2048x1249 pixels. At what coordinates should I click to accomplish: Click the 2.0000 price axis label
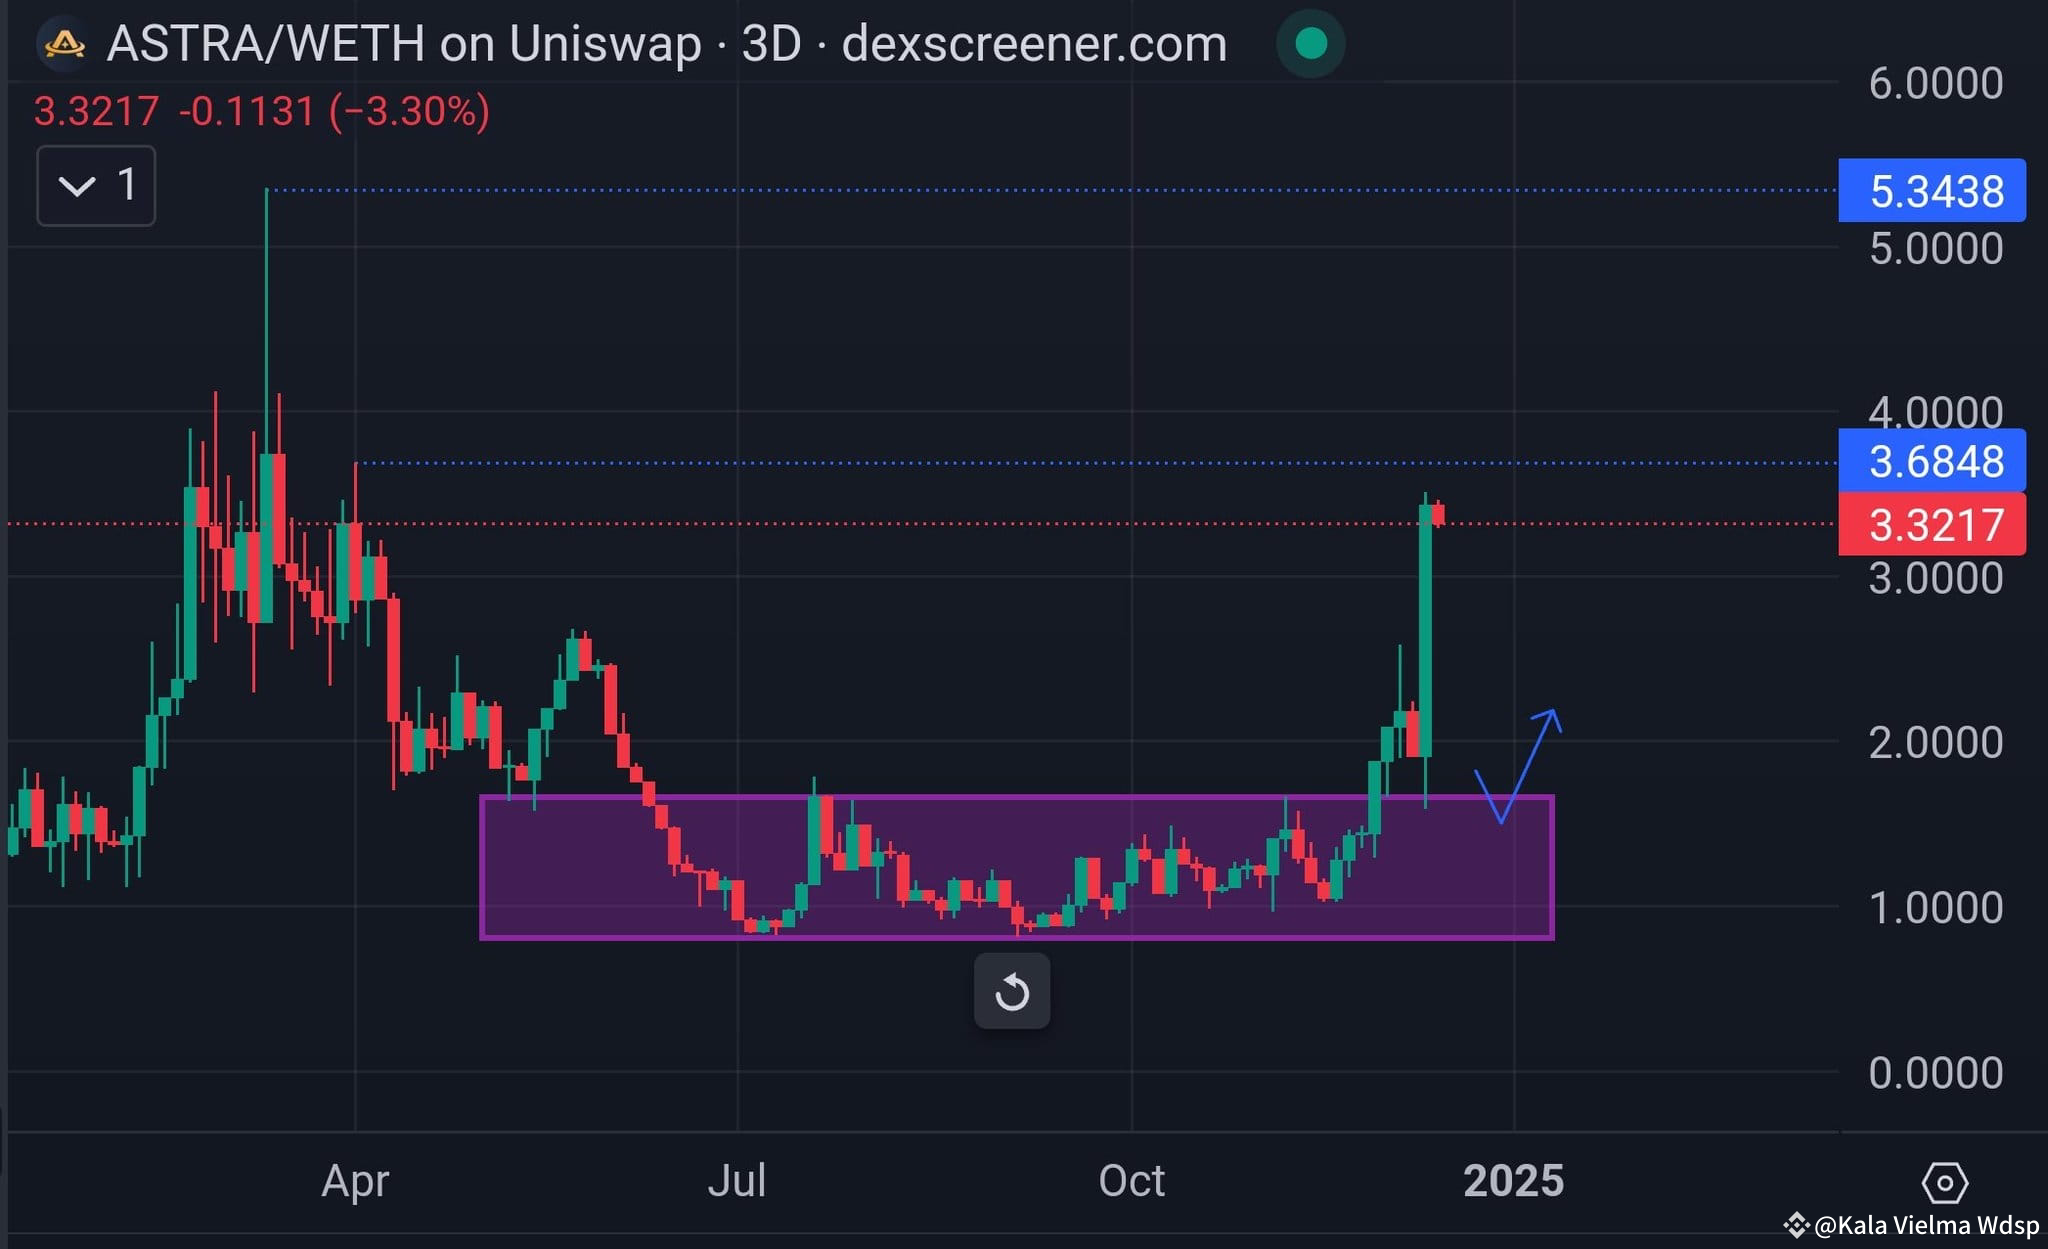[1936, 742]
